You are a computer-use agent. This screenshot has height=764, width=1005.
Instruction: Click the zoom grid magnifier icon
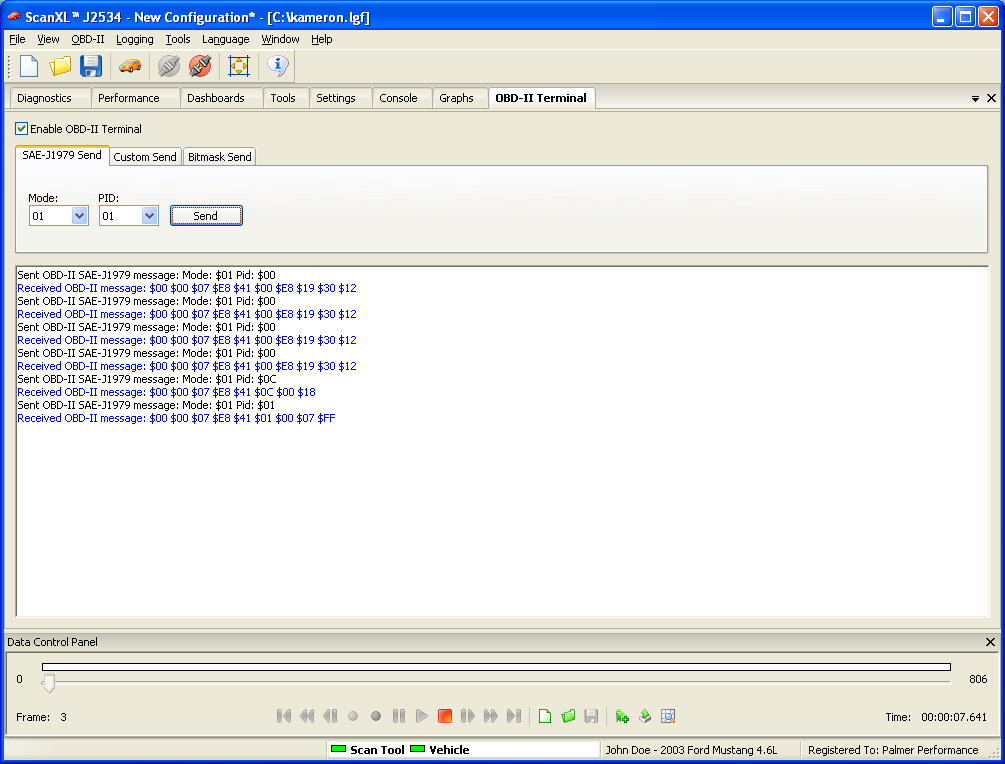click(x=668, y=716)
